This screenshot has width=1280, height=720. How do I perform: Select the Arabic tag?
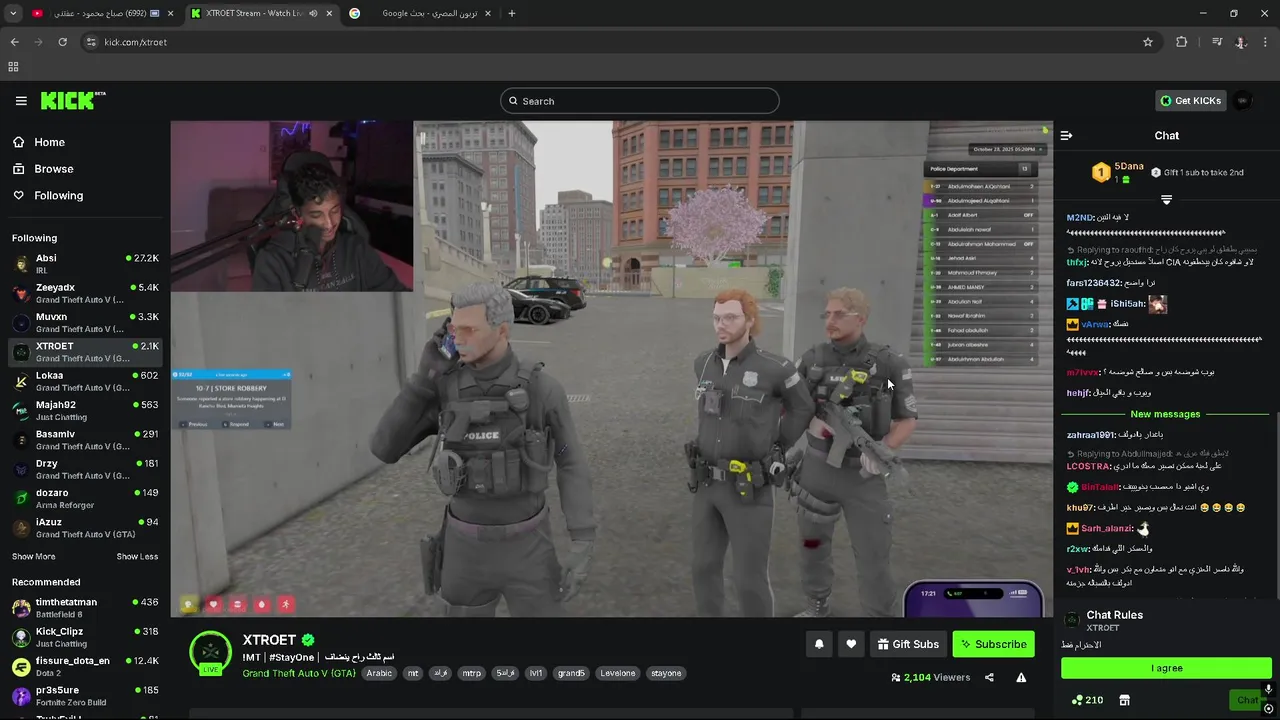pos(379,673)
